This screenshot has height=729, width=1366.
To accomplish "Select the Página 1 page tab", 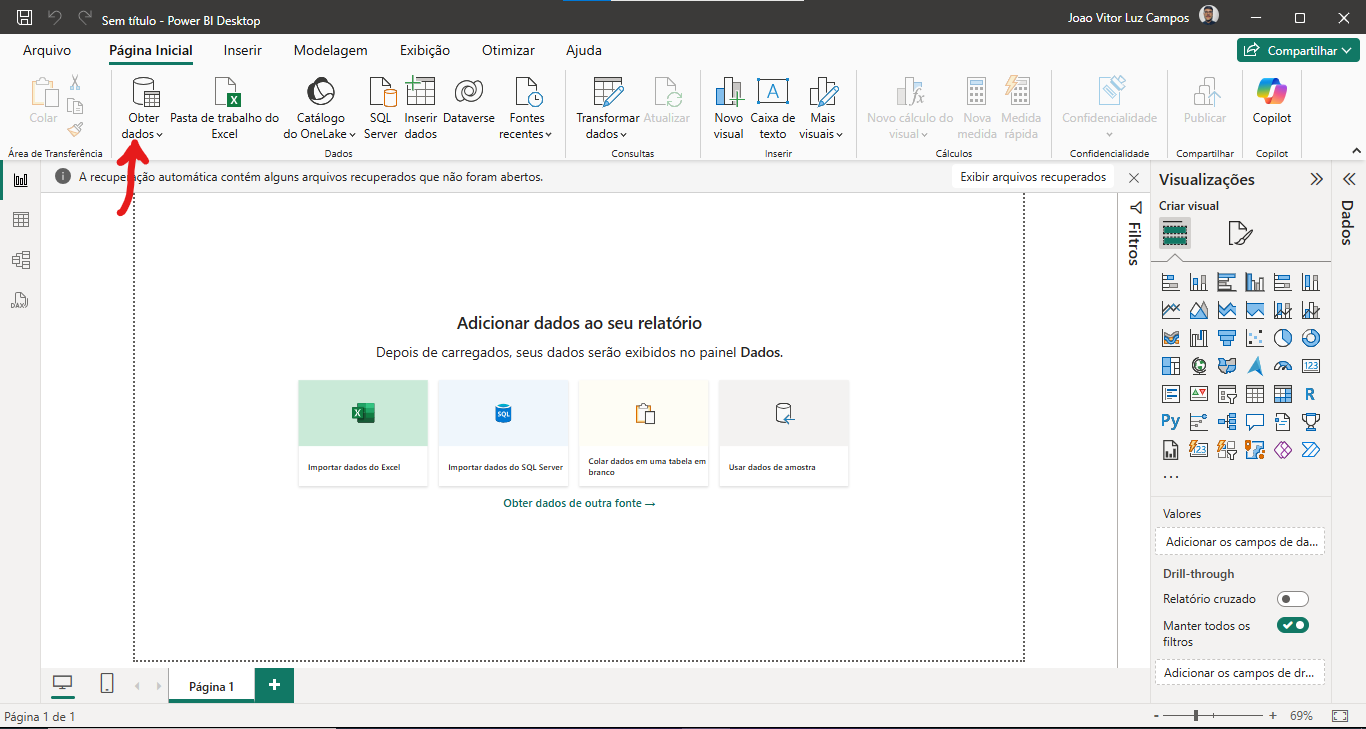I will 211,686.
